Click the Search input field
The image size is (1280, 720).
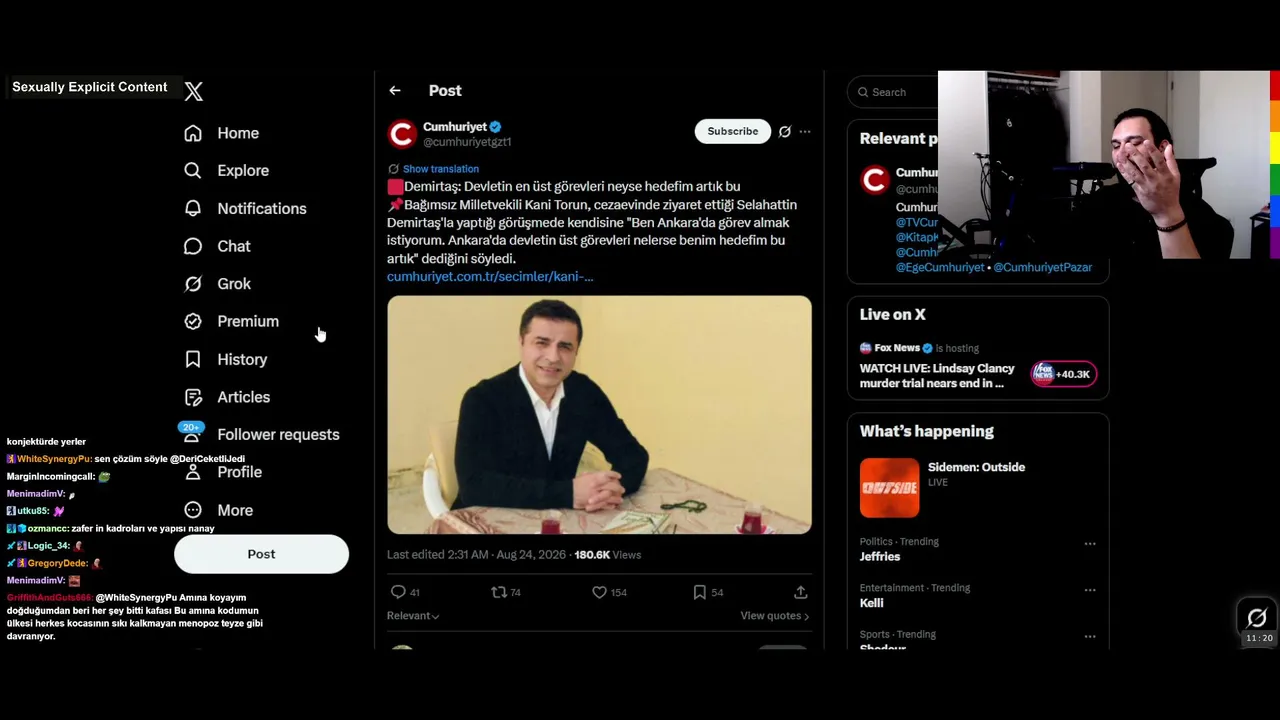click(895, 92)
